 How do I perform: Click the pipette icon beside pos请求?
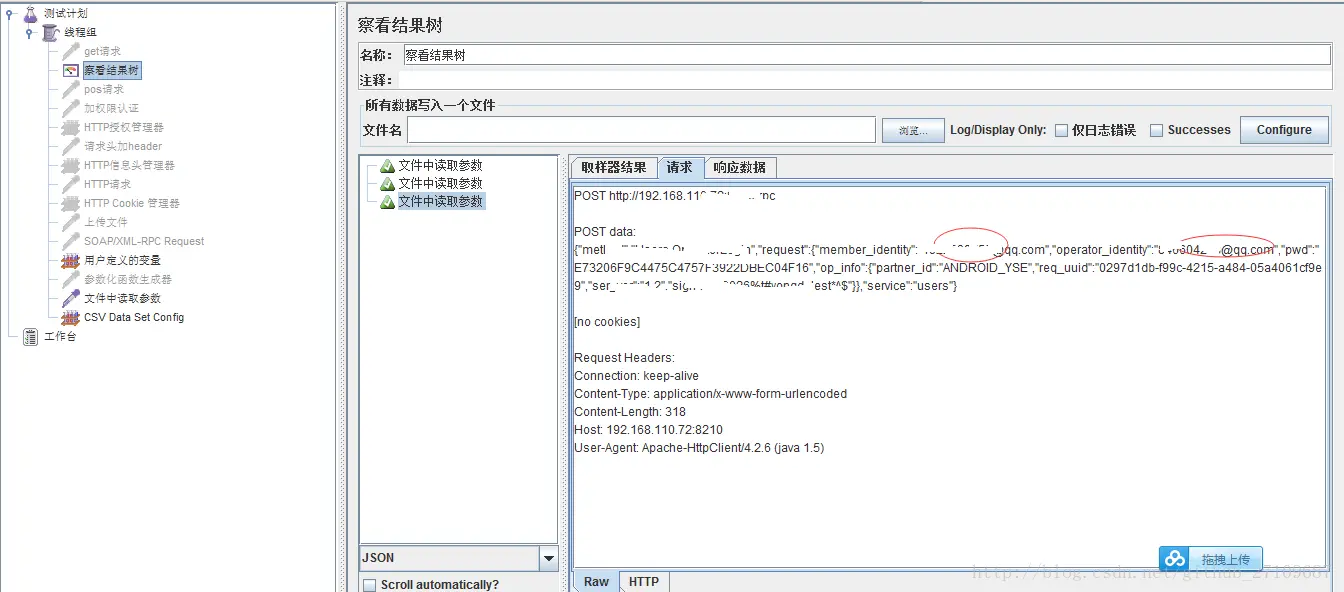pos(71,90)
